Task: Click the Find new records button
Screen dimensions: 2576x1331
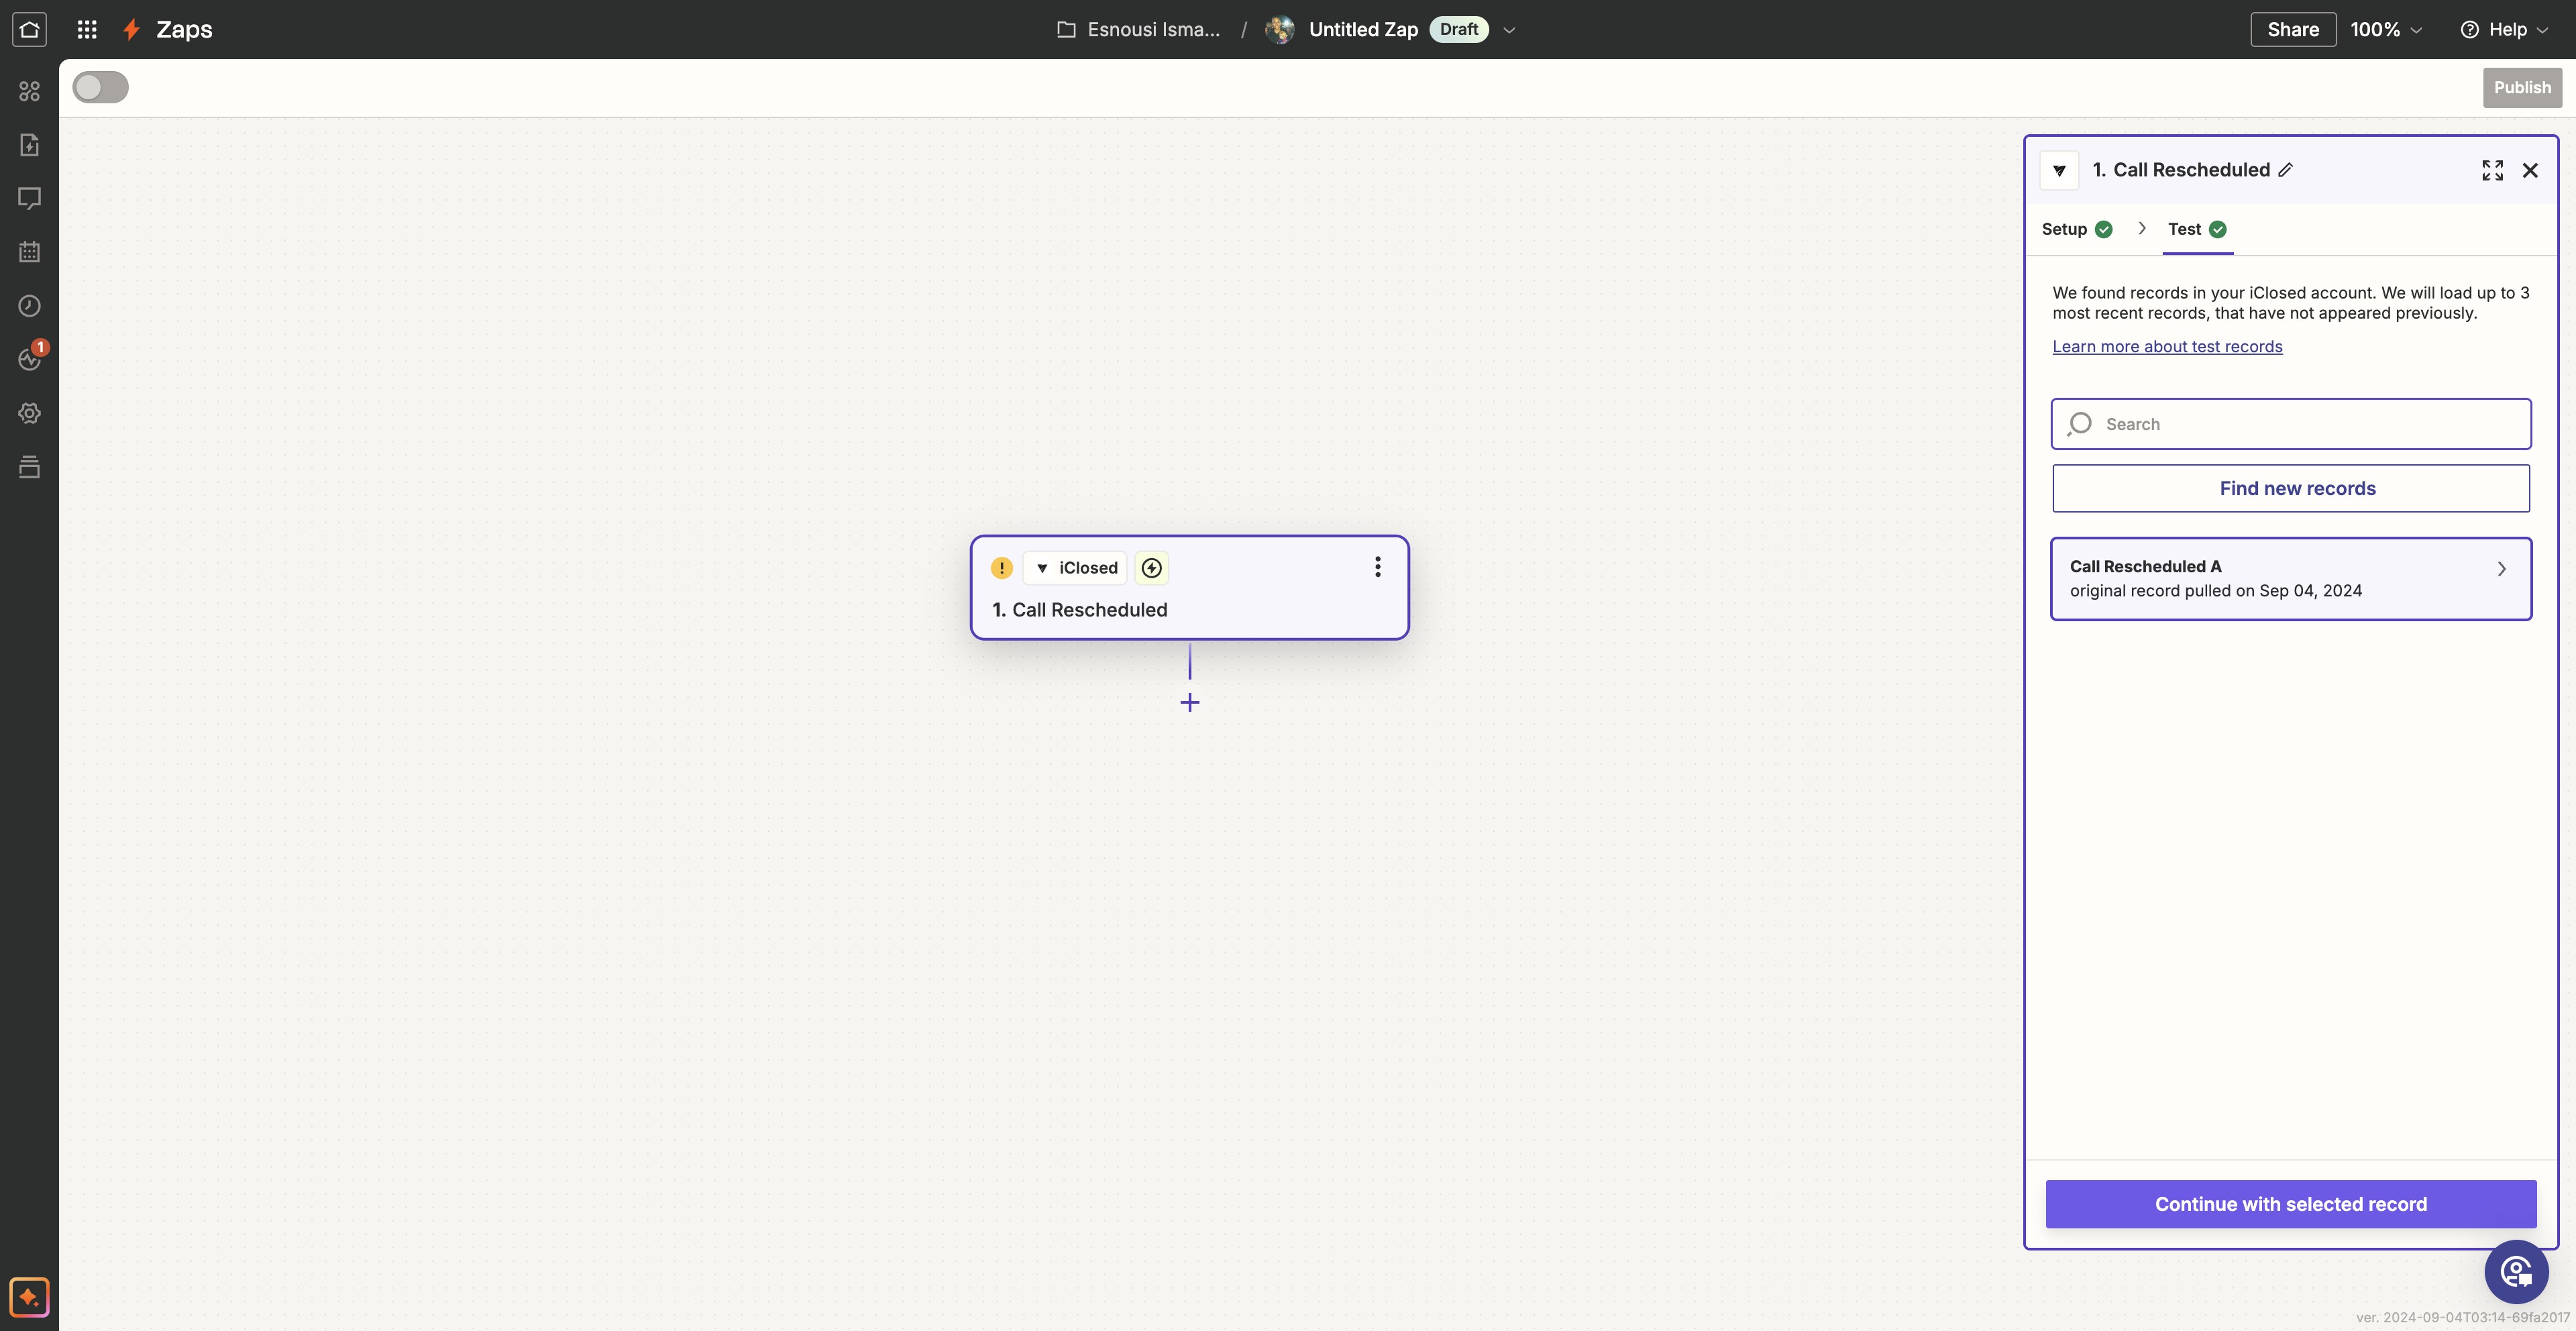Action: [x=2290, y=488]
